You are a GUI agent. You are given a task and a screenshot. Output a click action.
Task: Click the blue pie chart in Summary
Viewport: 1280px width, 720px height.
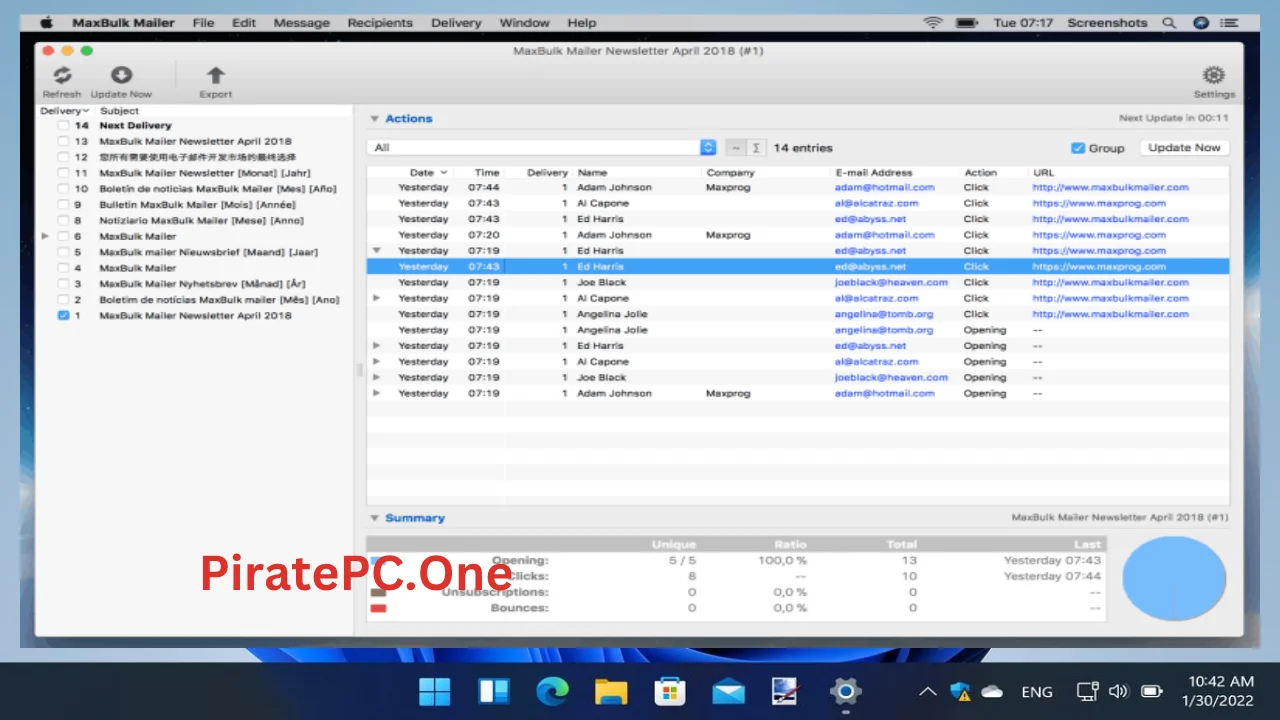coord(1173,577)
